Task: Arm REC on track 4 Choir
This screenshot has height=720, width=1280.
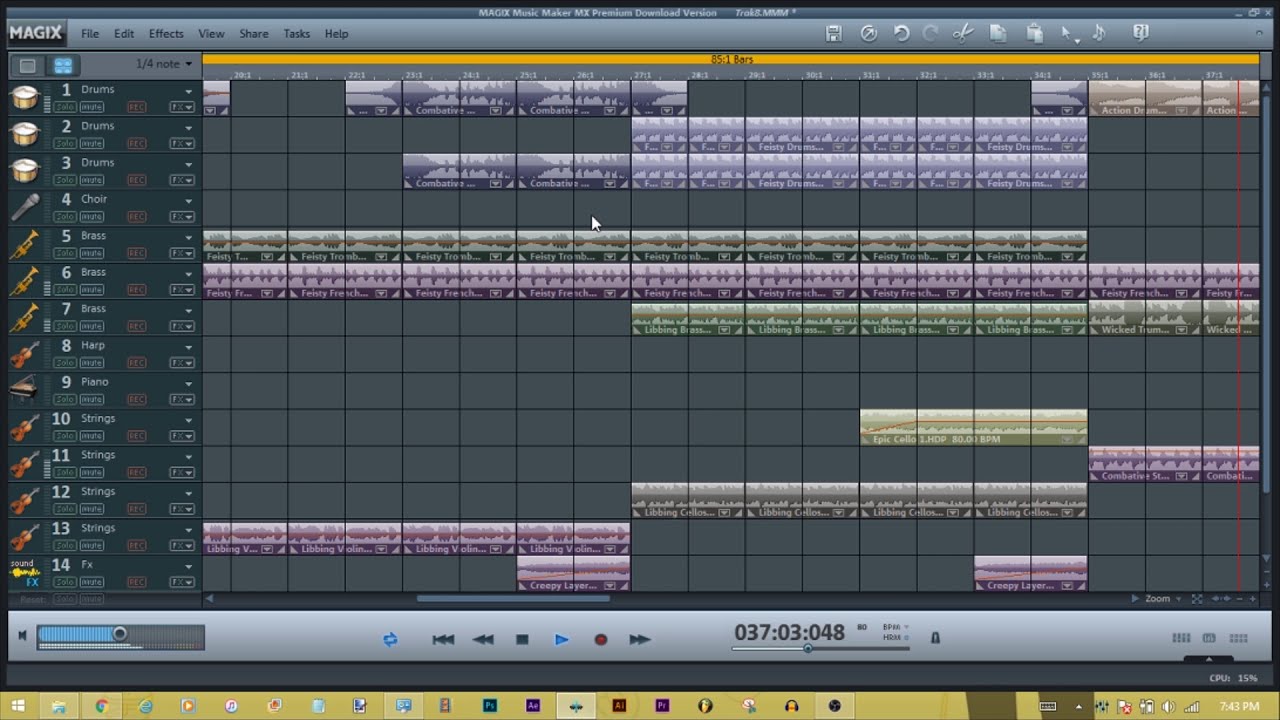Action: point(137,216)
